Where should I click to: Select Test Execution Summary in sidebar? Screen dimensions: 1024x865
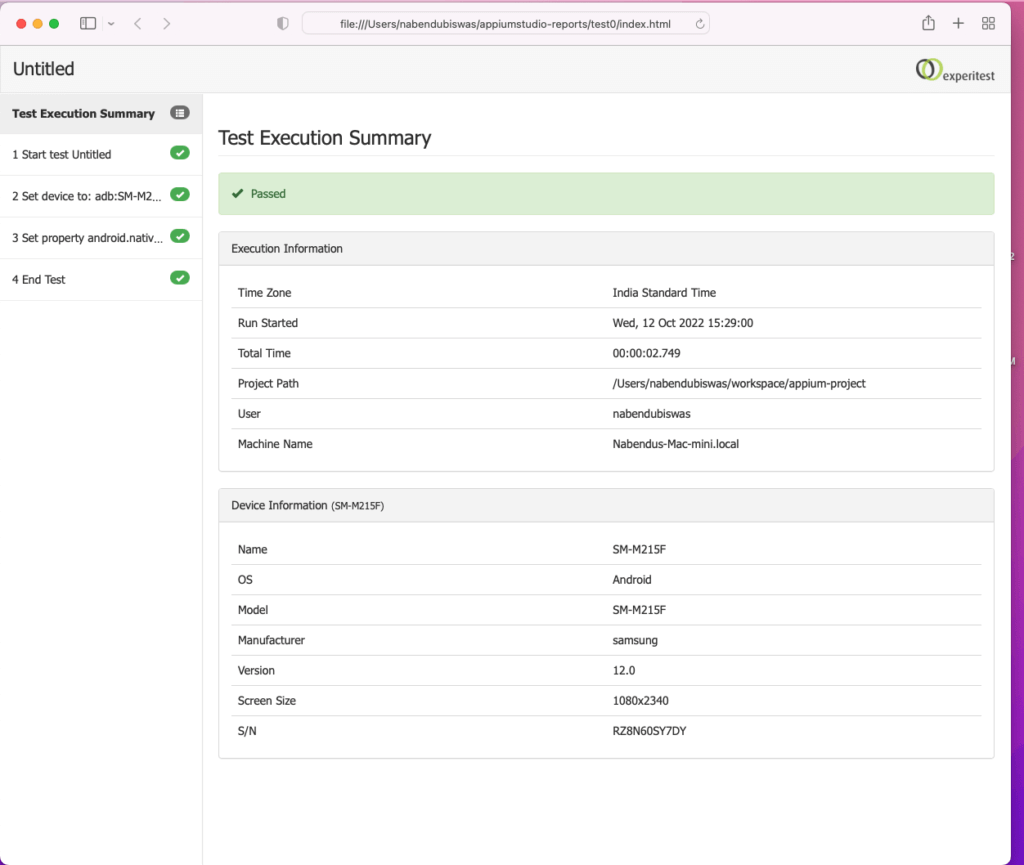(83, 114)
